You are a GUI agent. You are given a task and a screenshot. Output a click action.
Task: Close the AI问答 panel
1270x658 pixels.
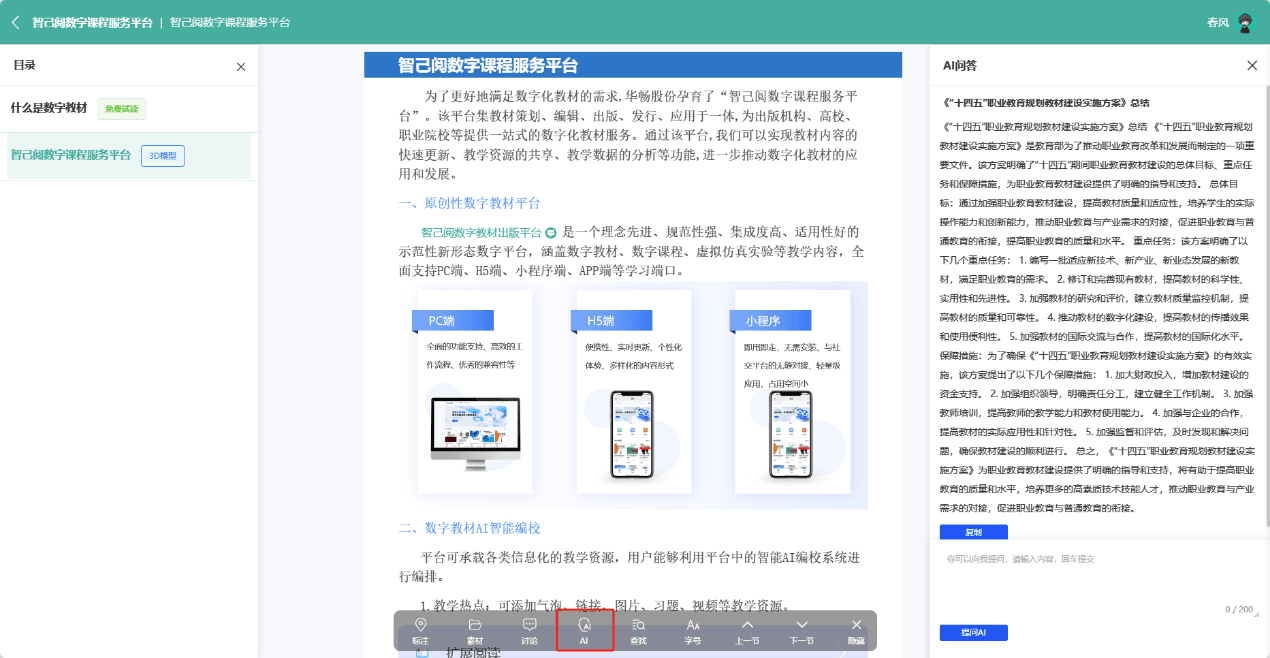click(x=1252, y=65)
